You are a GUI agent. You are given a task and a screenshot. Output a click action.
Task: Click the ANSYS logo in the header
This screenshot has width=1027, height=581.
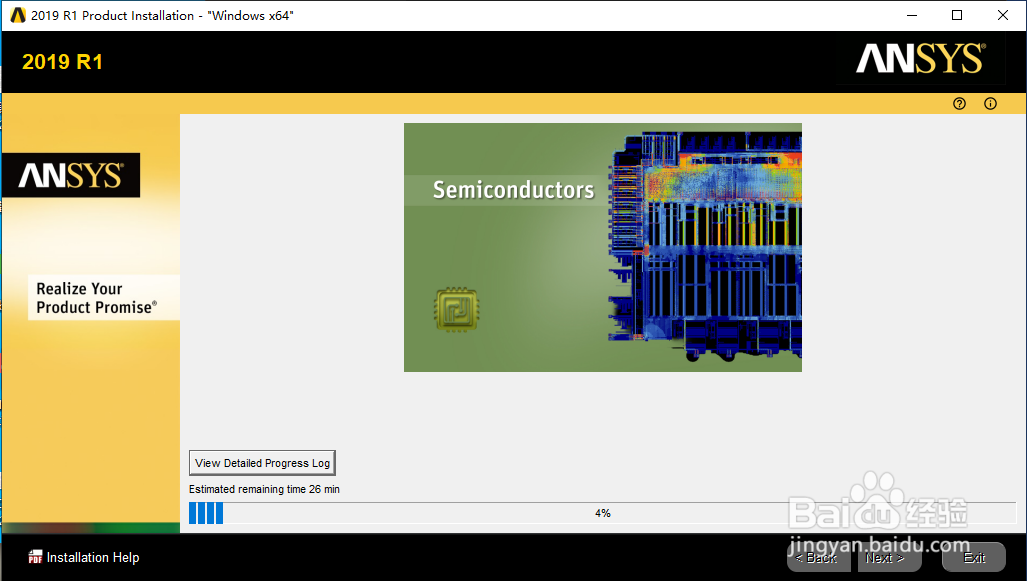click(x=920, y=59)
